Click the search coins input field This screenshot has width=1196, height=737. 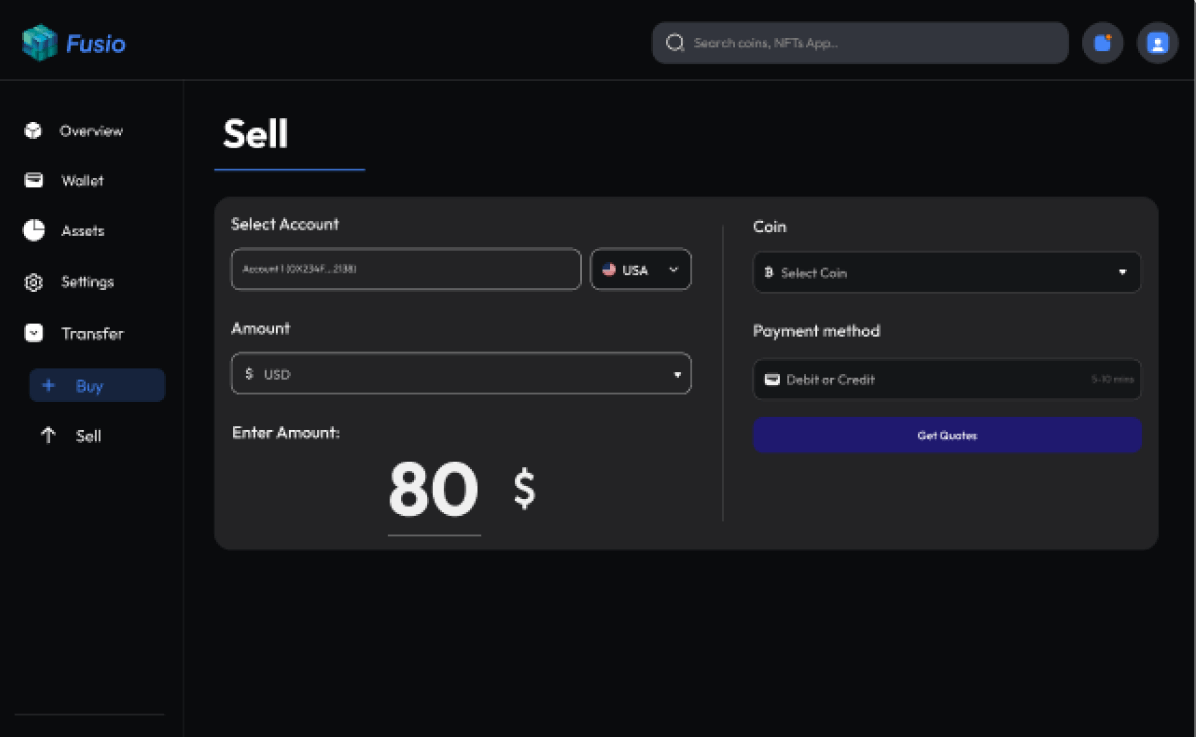coord(870,43)
